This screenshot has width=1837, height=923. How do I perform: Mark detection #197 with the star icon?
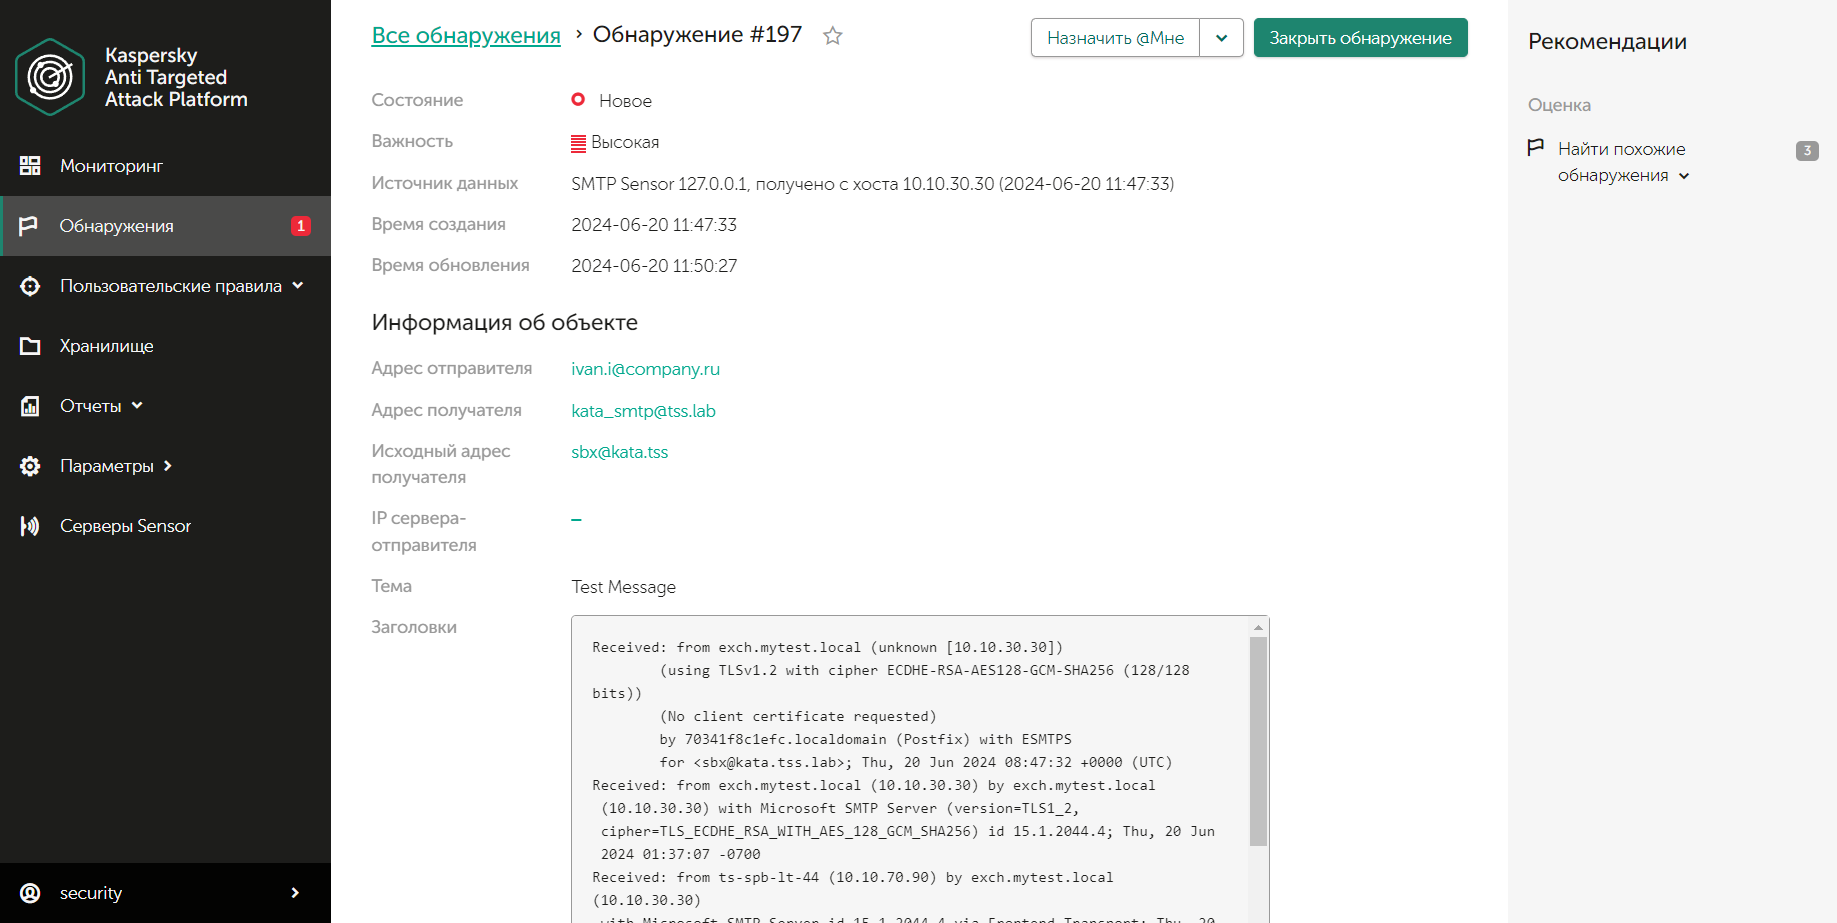[x=832, y=36]
